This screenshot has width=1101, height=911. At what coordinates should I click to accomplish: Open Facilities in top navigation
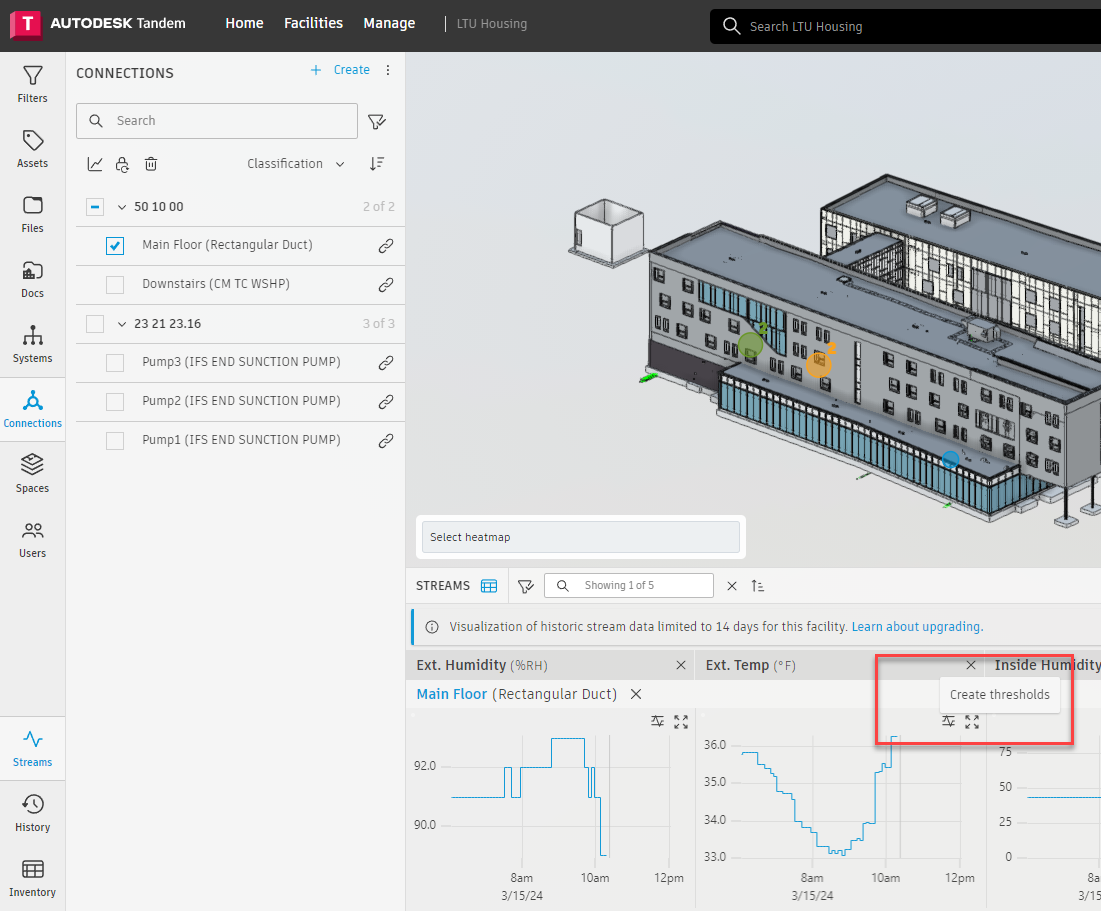tap(313, 23)
